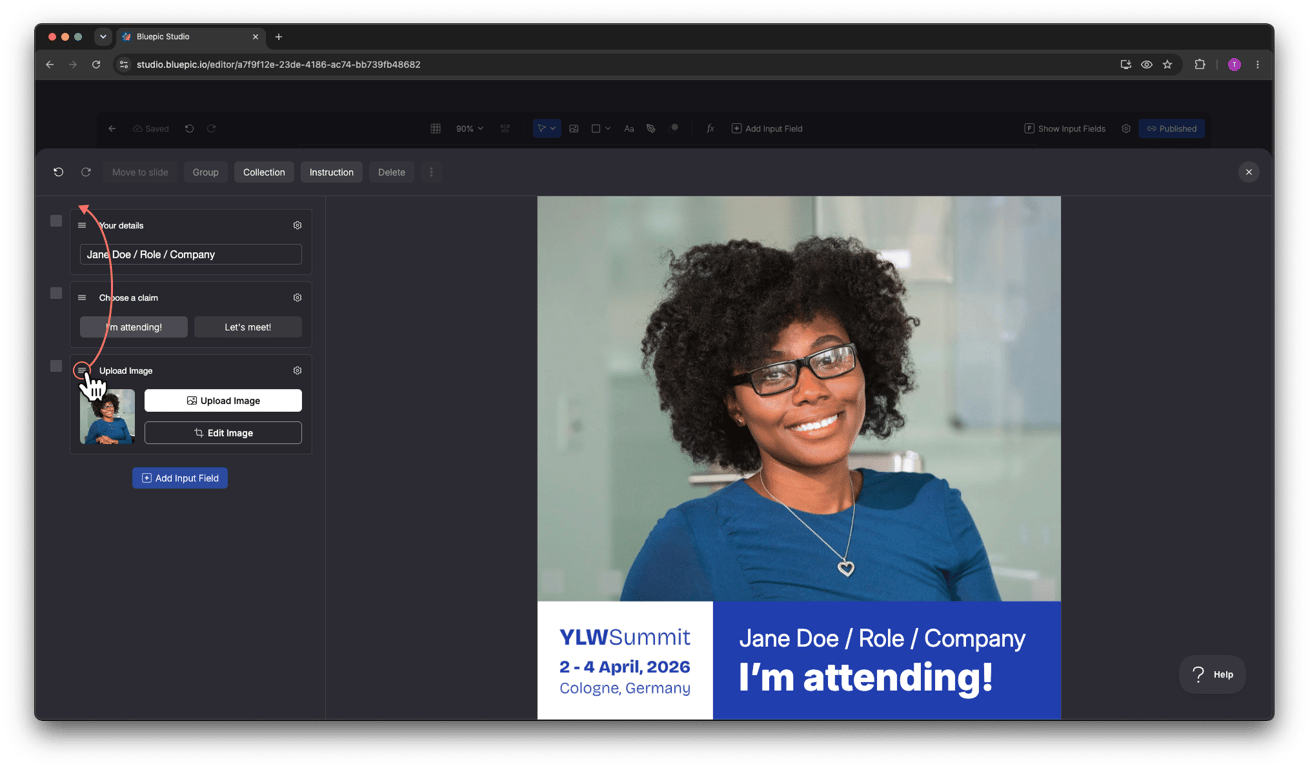The image size is (1310, 768).
Task: Click the drag handle beside Choose a claim
Action: pyautogui.click(x=82, y=297)
